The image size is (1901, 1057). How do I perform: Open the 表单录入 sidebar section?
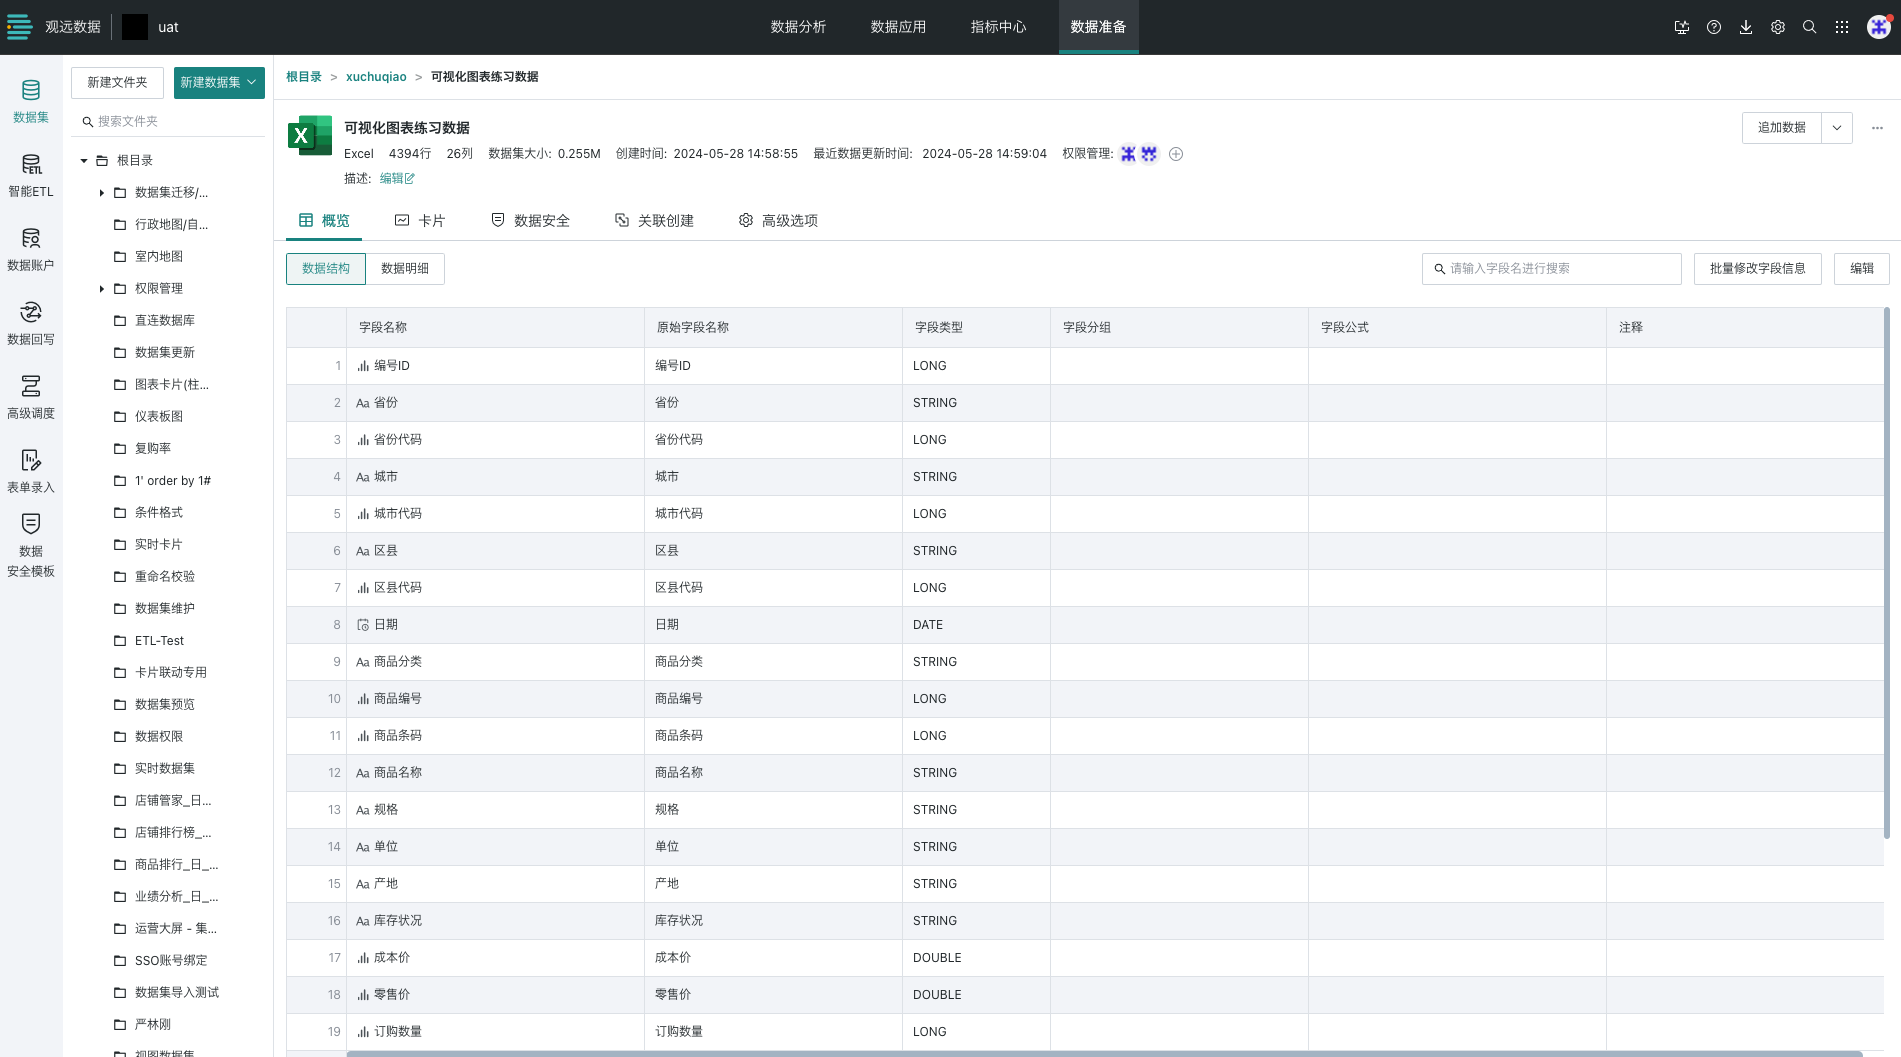pyautogui.click(x=31, y=471)
